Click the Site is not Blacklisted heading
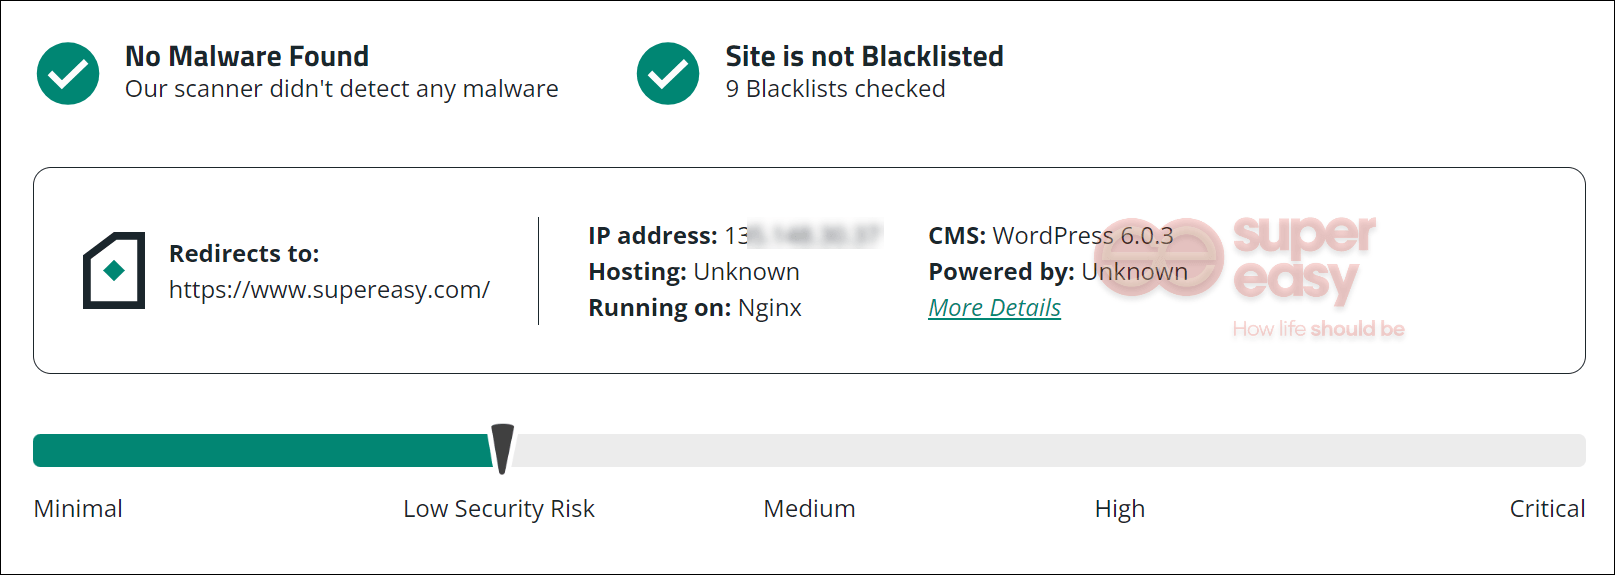The image size is (1615, 575). pyautogui.click(x=864, y=56)
